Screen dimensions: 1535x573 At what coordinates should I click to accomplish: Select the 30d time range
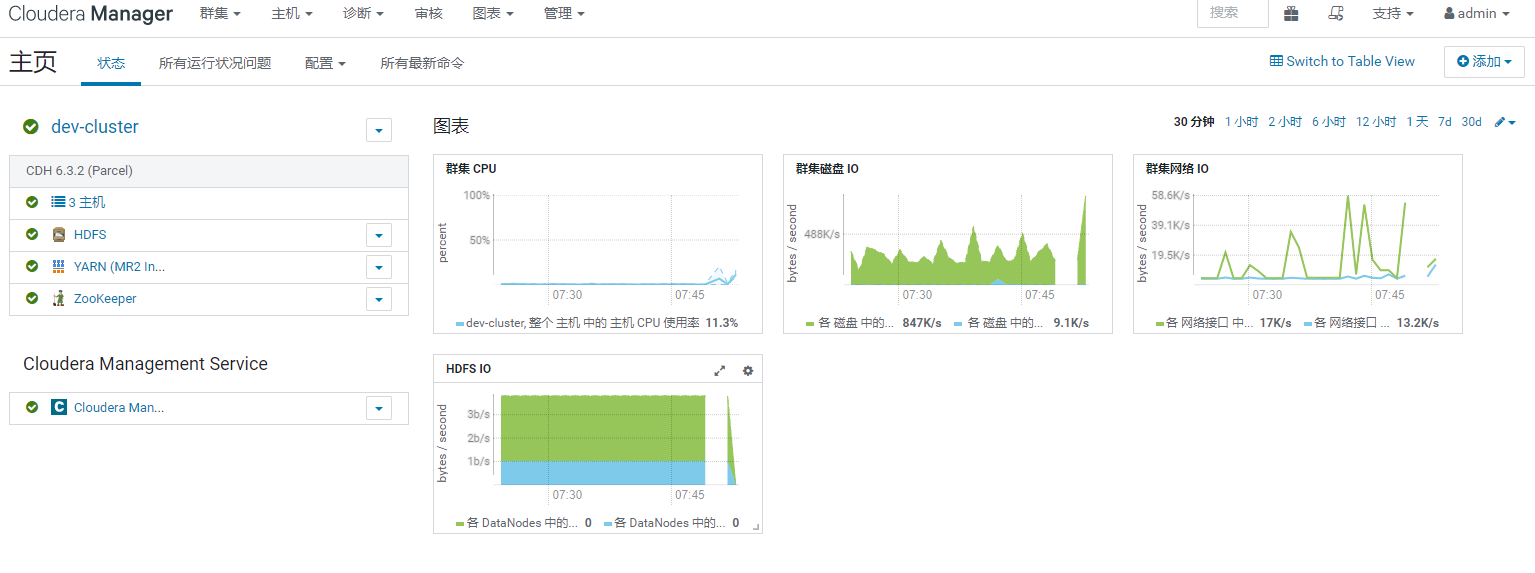[x=1471, y=122]
